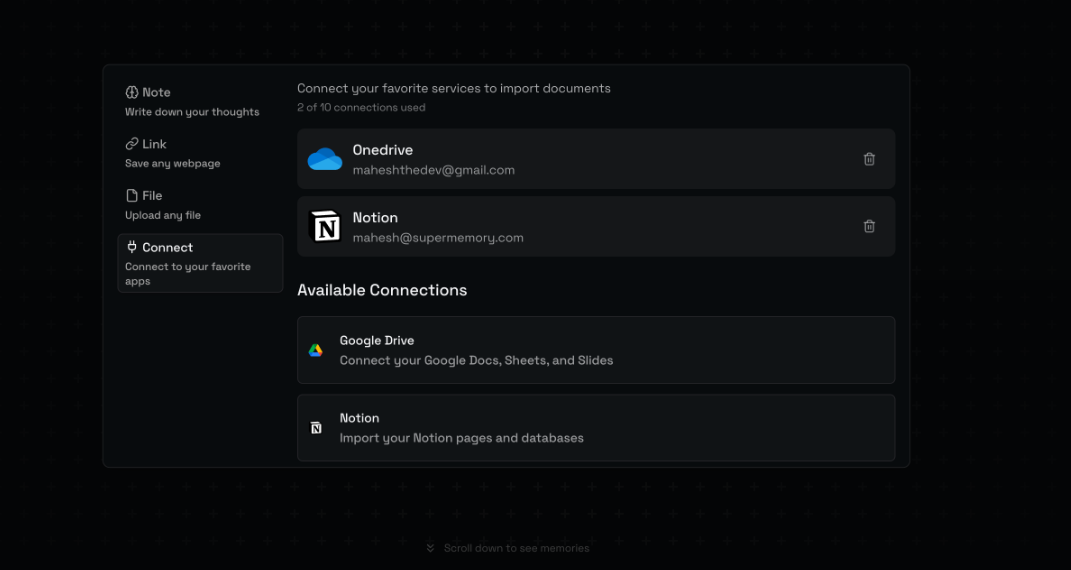Viewport: 1071px width, 570px height.
Task: Click the large Notion logo in connected list
Action: pyautogui.click(x=325, y=226)
